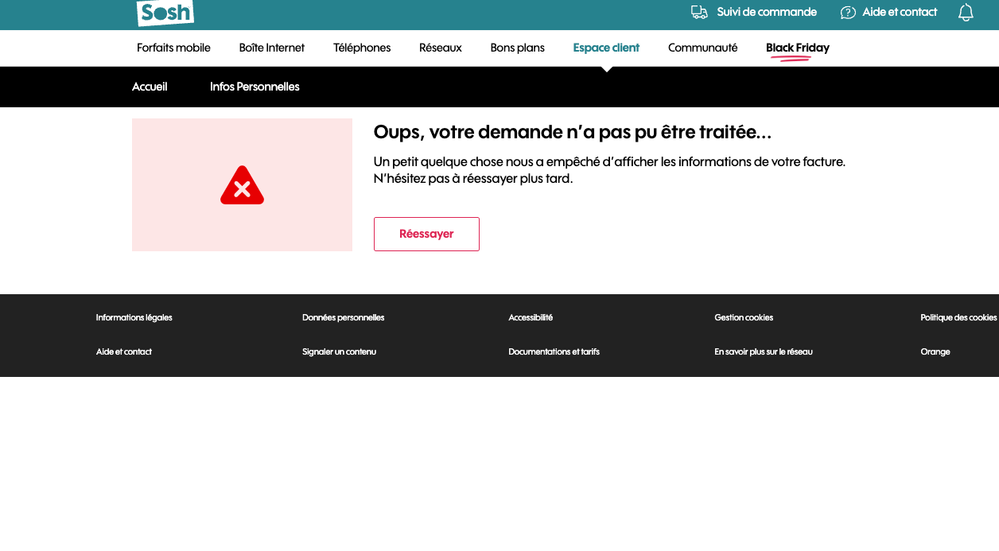This screenshot has height=551, width=999.
Task: Visit the Communauté page
Action: [x=702, y=48]
